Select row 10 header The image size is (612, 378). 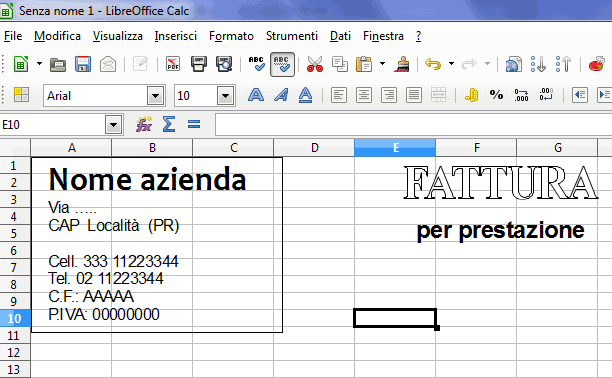[15, 318]
